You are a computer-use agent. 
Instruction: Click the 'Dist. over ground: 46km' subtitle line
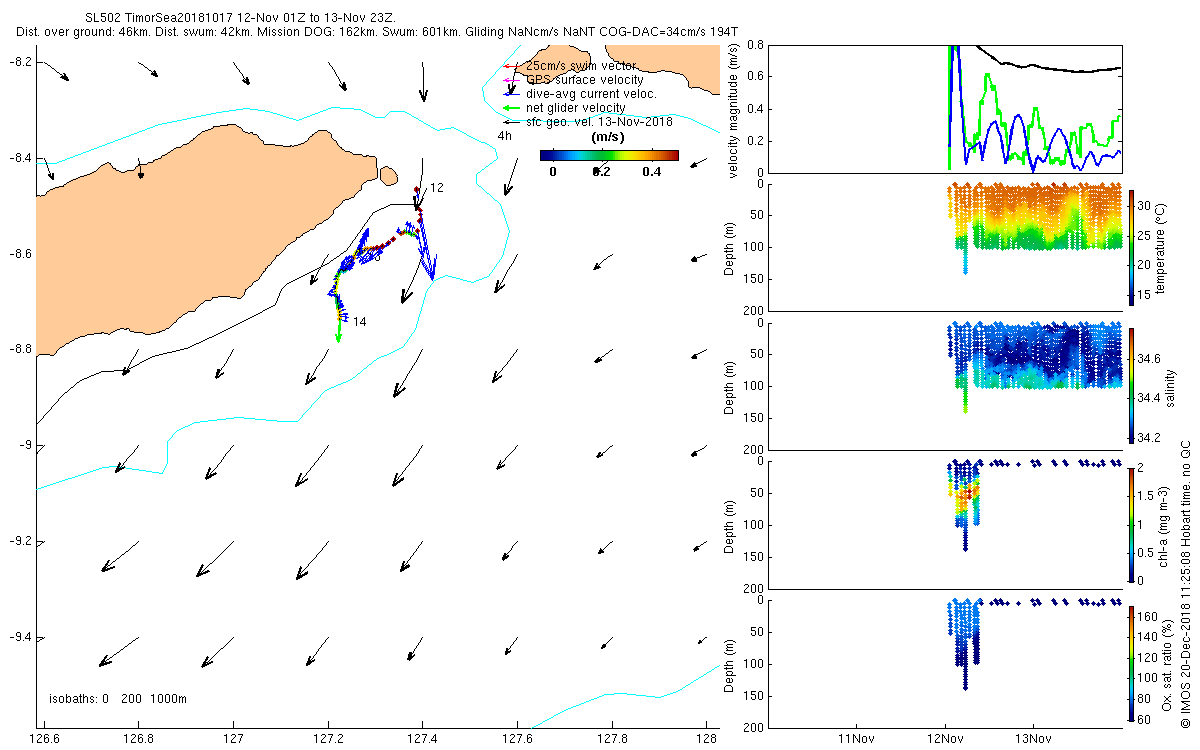(377, 32)
